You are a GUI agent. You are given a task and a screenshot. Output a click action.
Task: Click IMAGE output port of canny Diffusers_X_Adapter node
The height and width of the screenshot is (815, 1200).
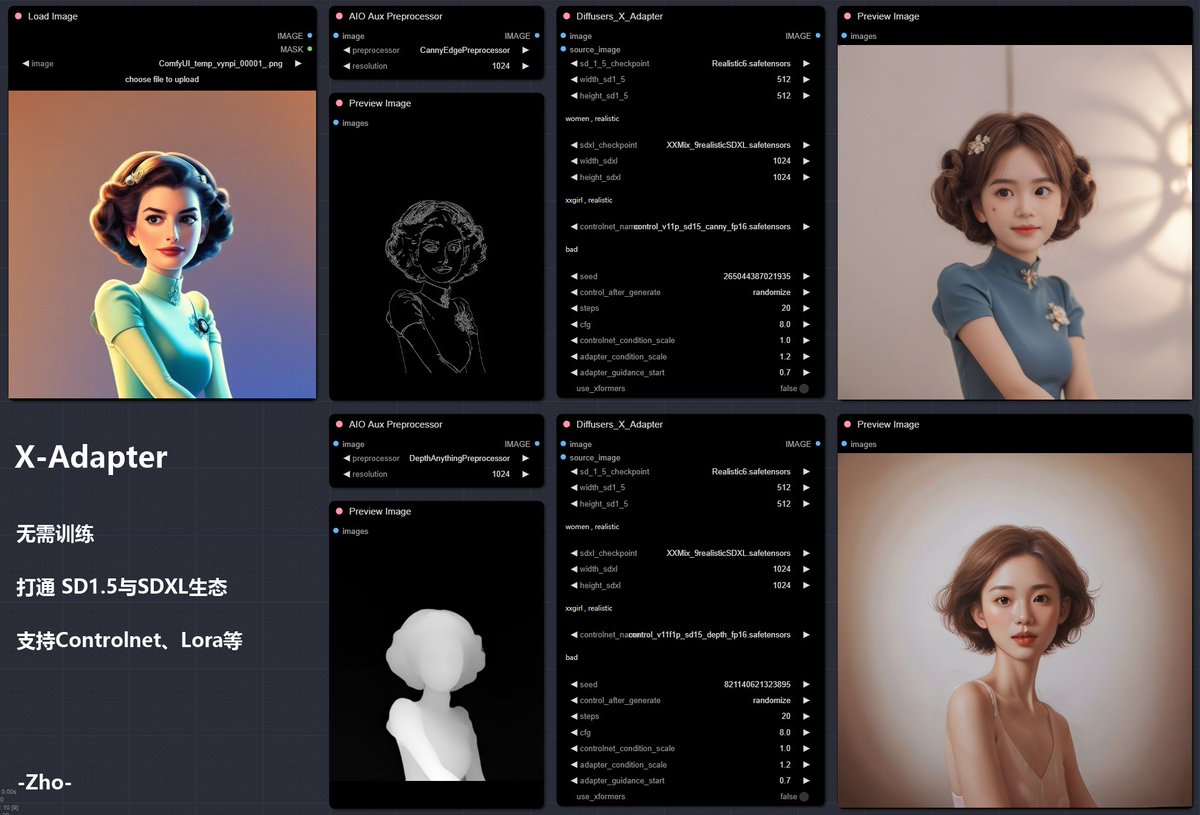tap(818, 36)
